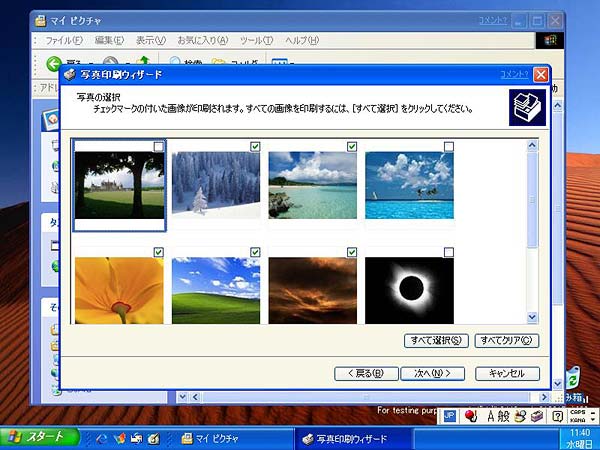Click the キャンセル button in the wizard
600x450 pixels.
pyautogui.click(x=507, y=373)
